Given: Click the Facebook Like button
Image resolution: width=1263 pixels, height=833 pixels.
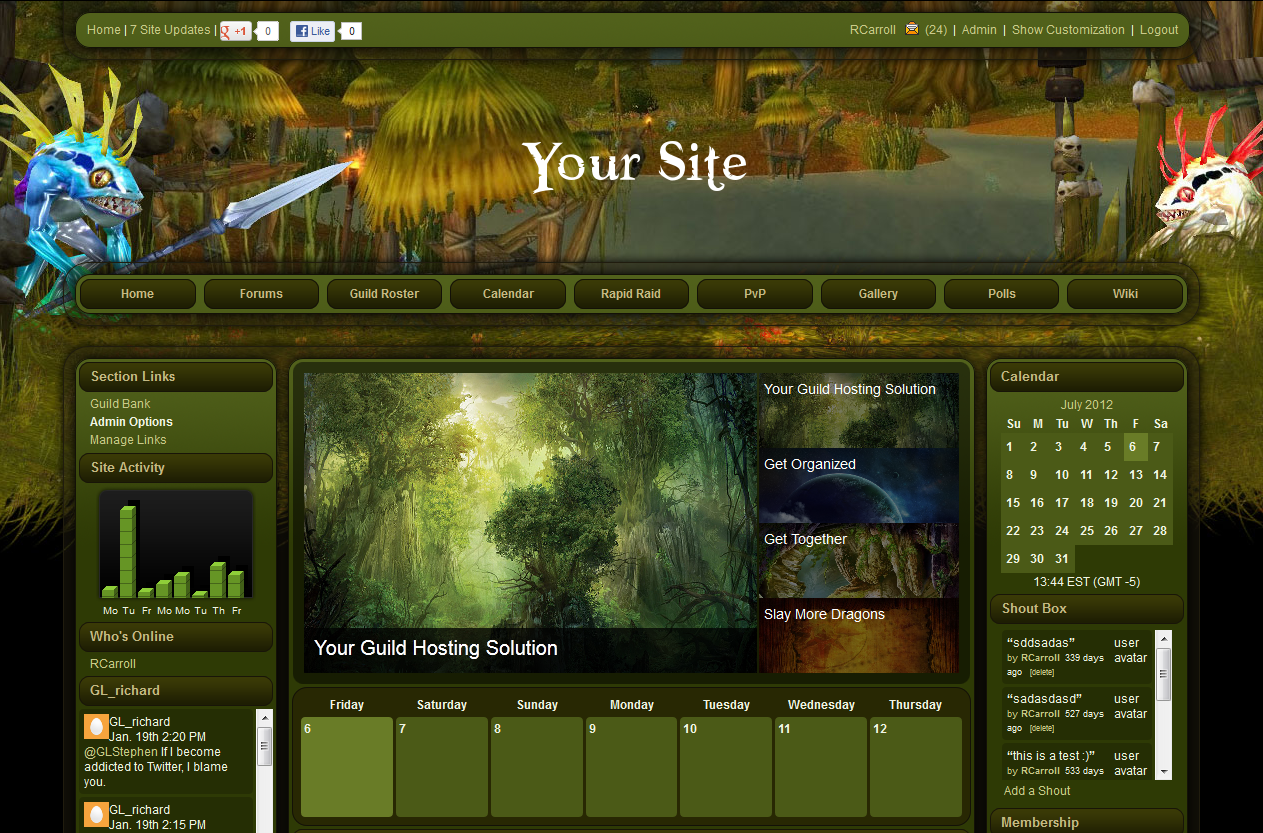Looking at the screenshot, I should tap(313, 31).
